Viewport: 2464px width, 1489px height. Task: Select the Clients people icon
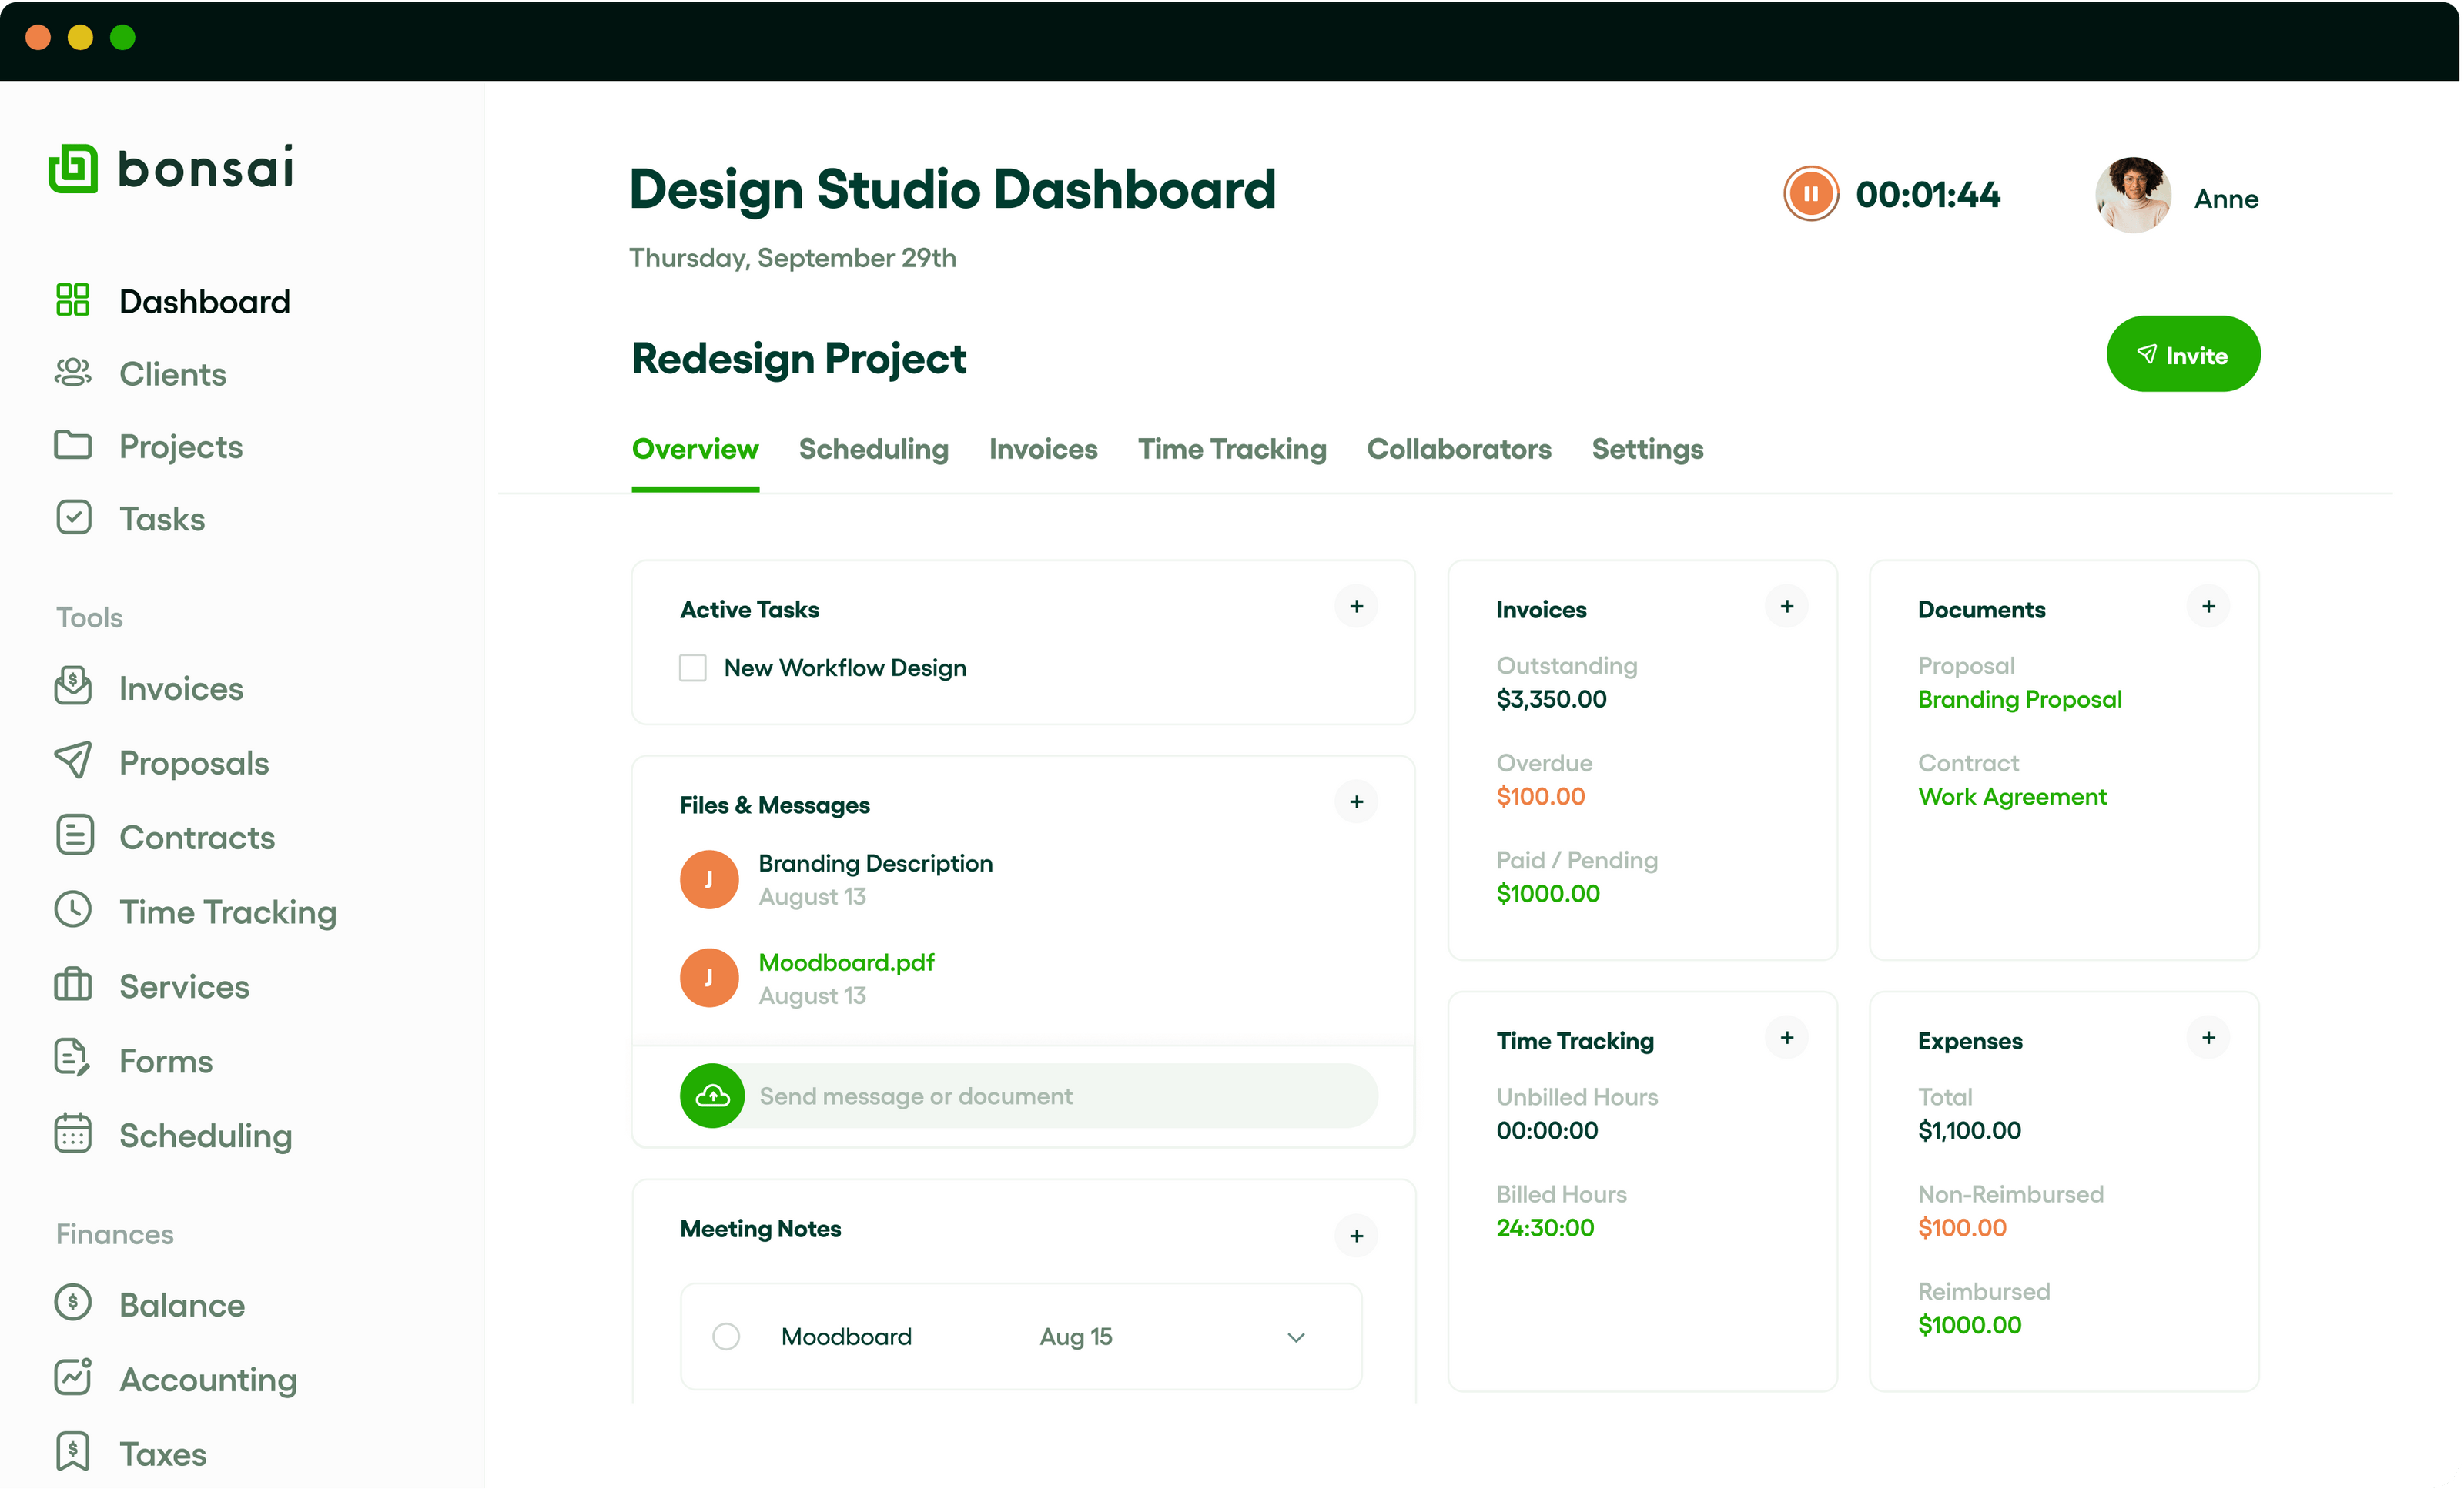coord(73,372)
